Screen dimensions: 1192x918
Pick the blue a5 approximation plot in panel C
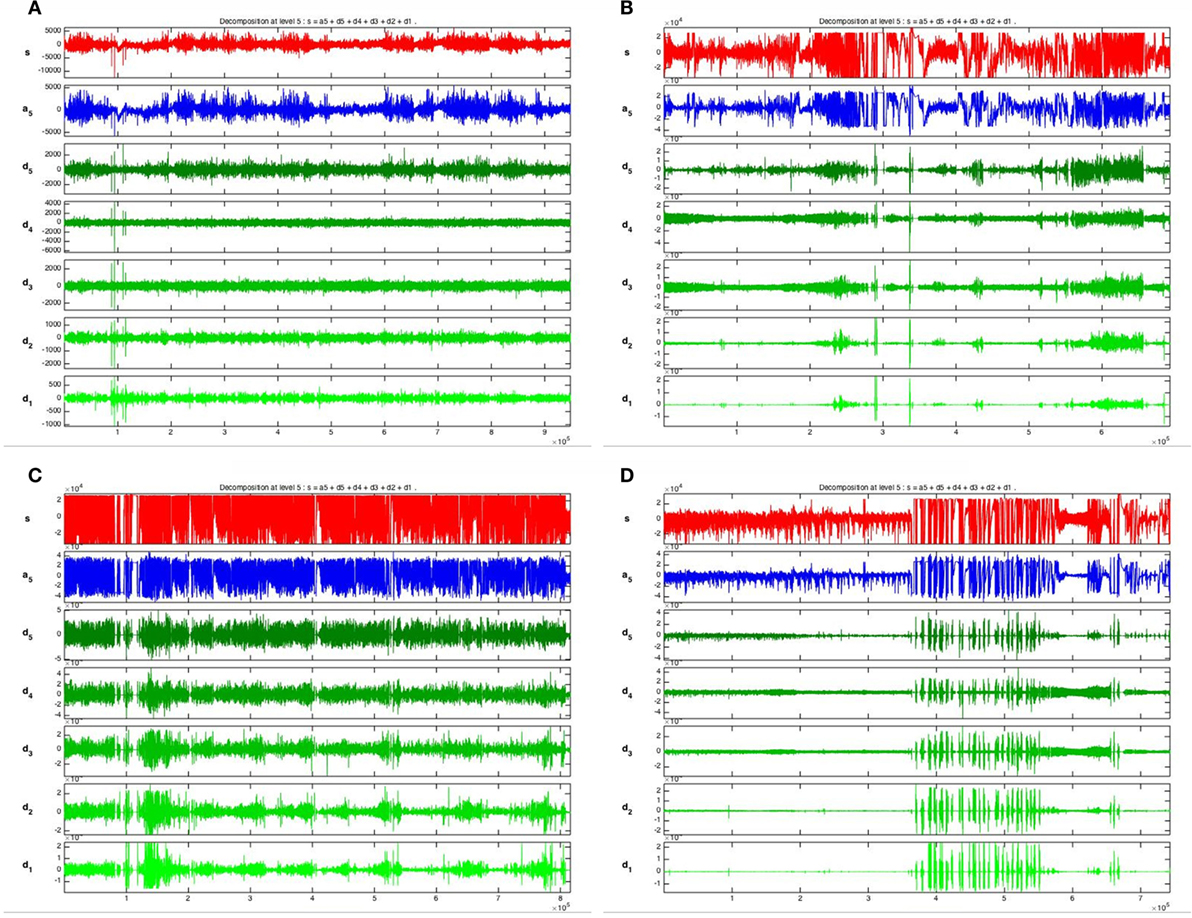click(317, 576)
